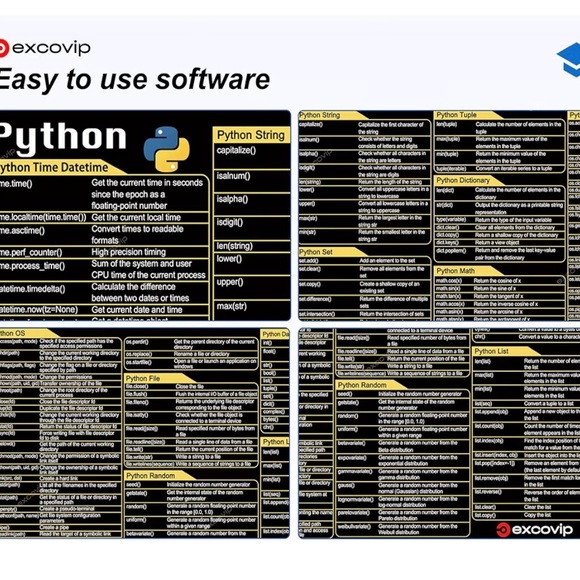Select the 'Close the file' description
580x580 pixels.
click(189, 387)
